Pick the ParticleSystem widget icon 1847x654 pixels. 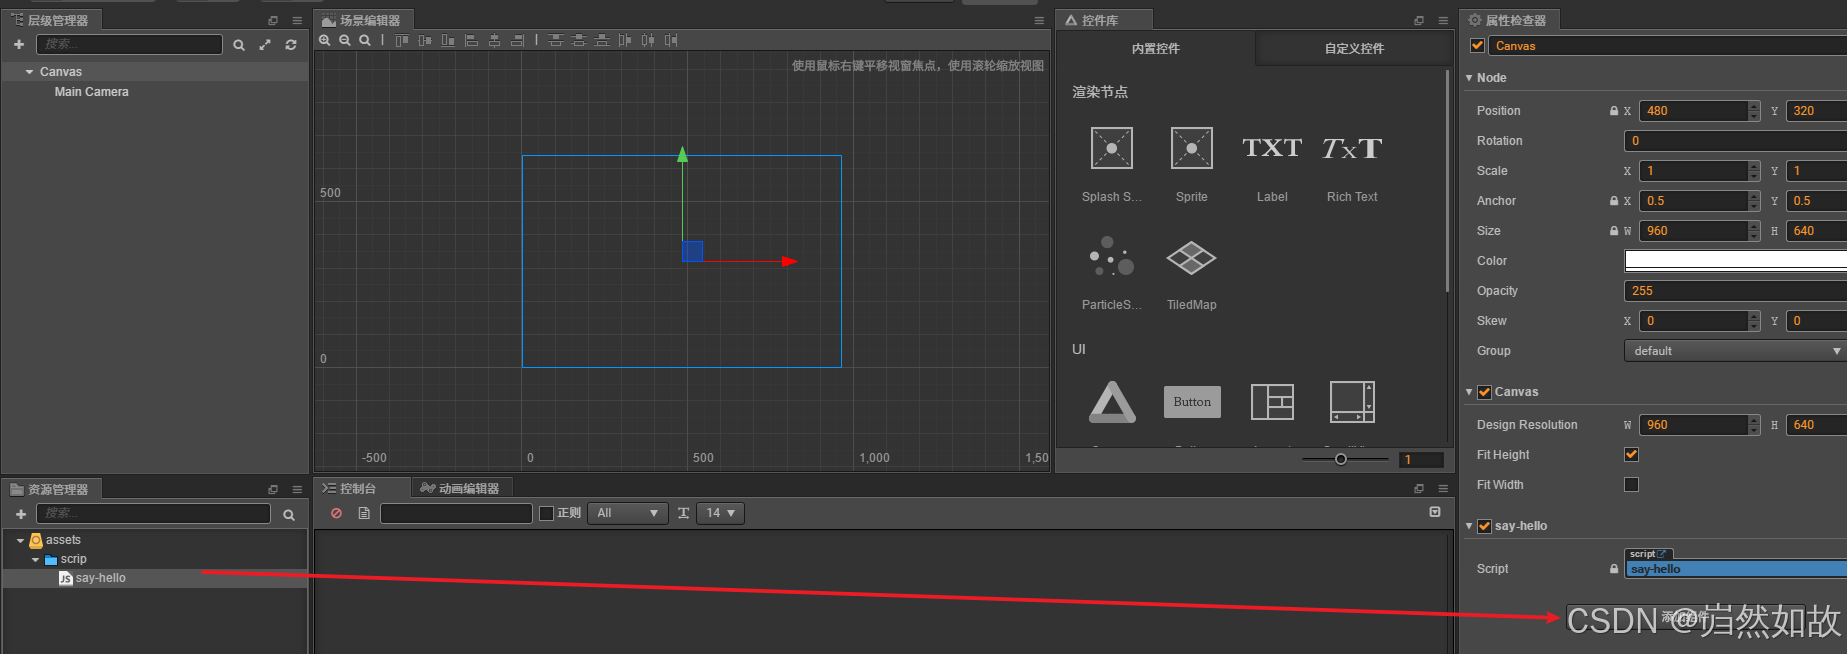click(x=1112, y=257)
